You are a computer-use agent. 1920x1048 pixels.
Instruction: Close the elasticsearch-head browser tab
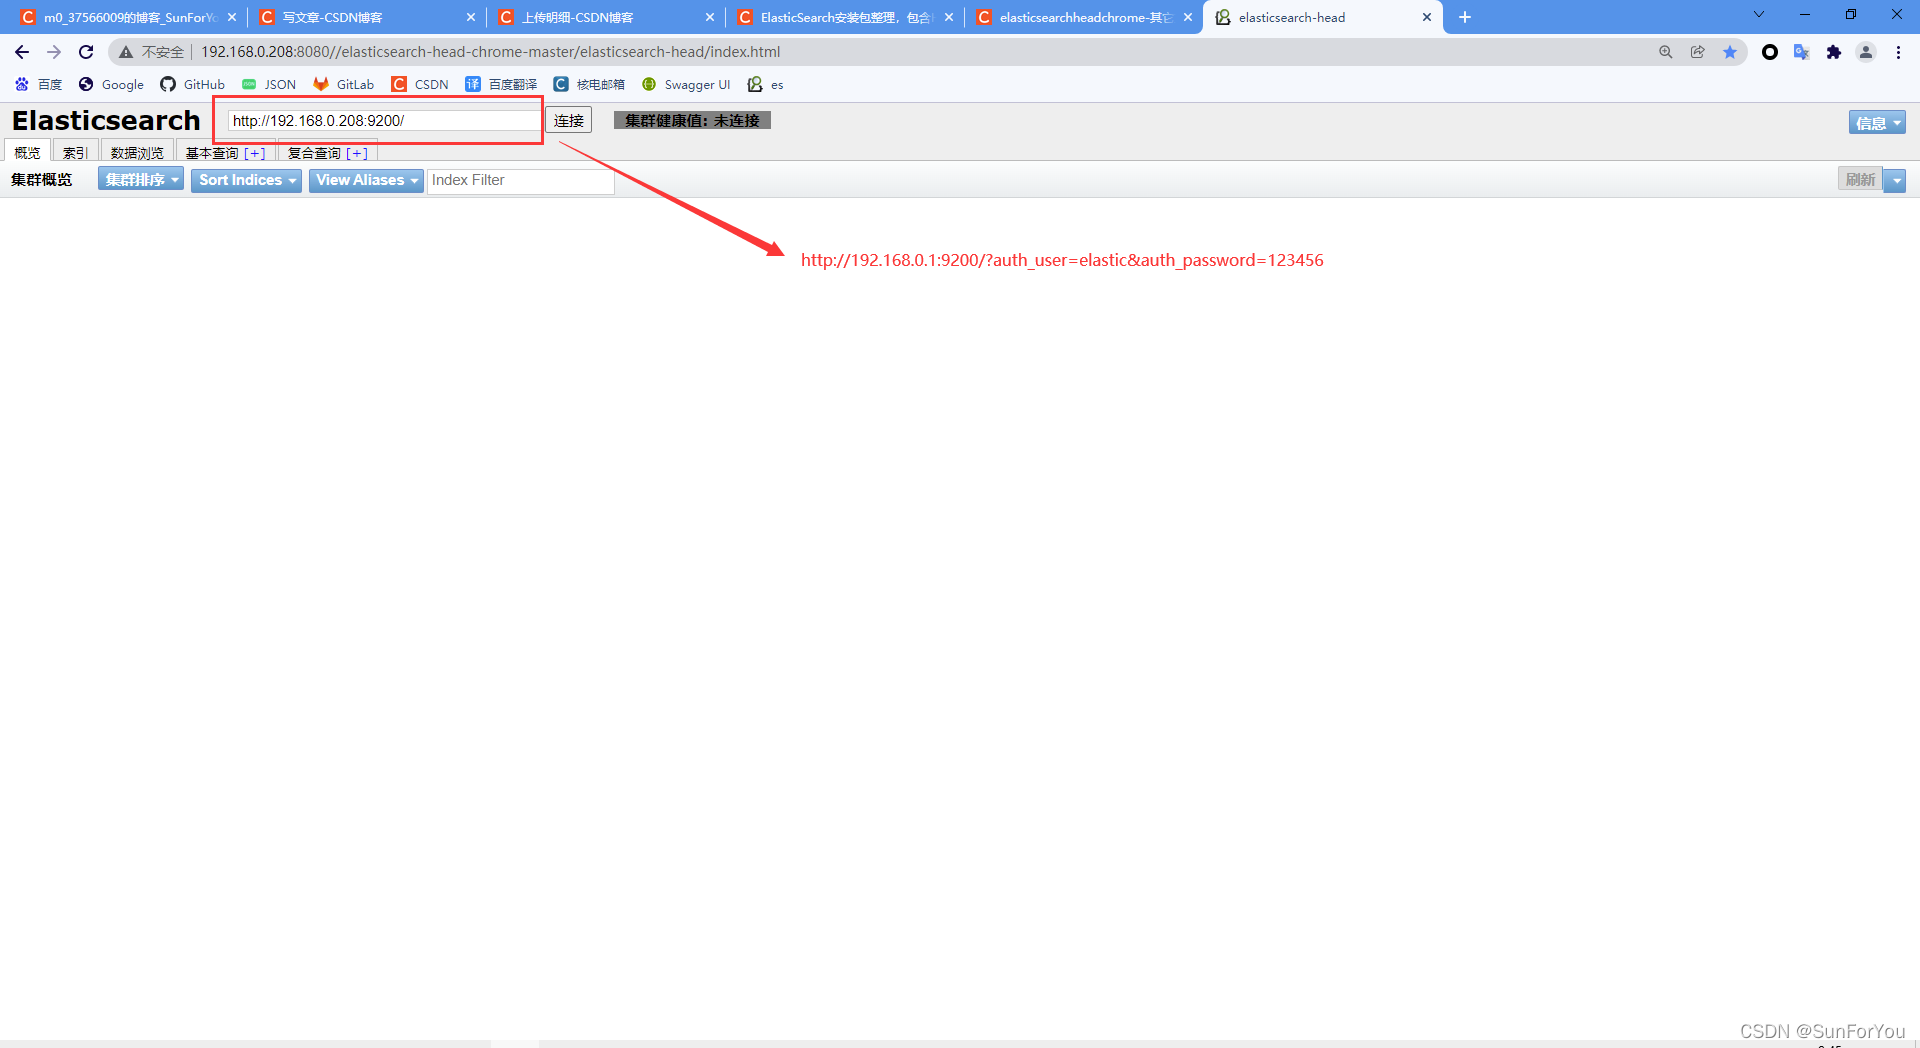click(x=1427, y=17)
